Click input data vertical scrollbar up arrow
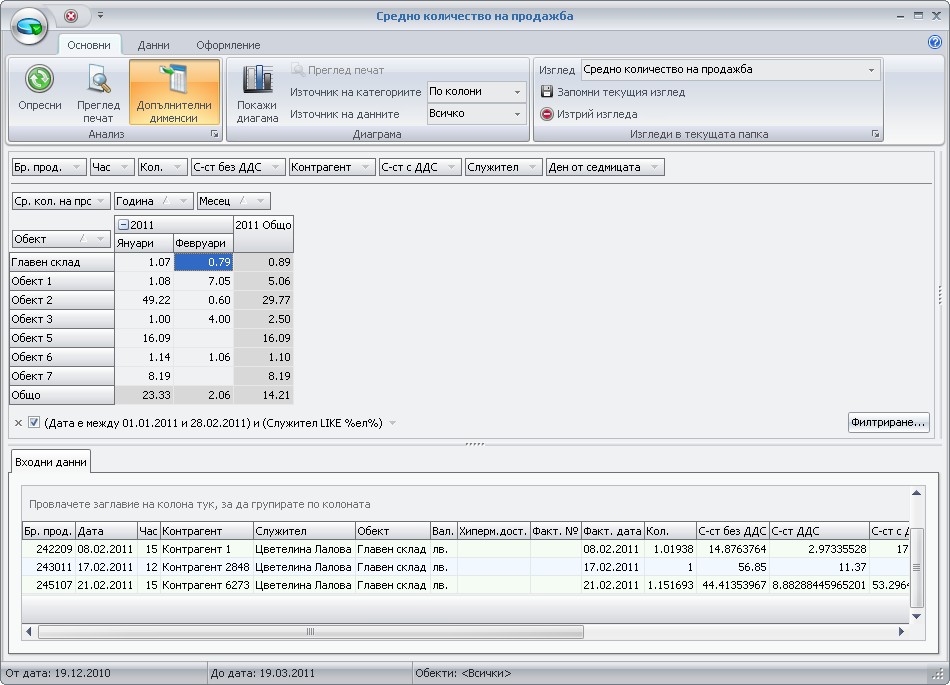The width and height of the screenshot is (950, 685). [916, 493]
